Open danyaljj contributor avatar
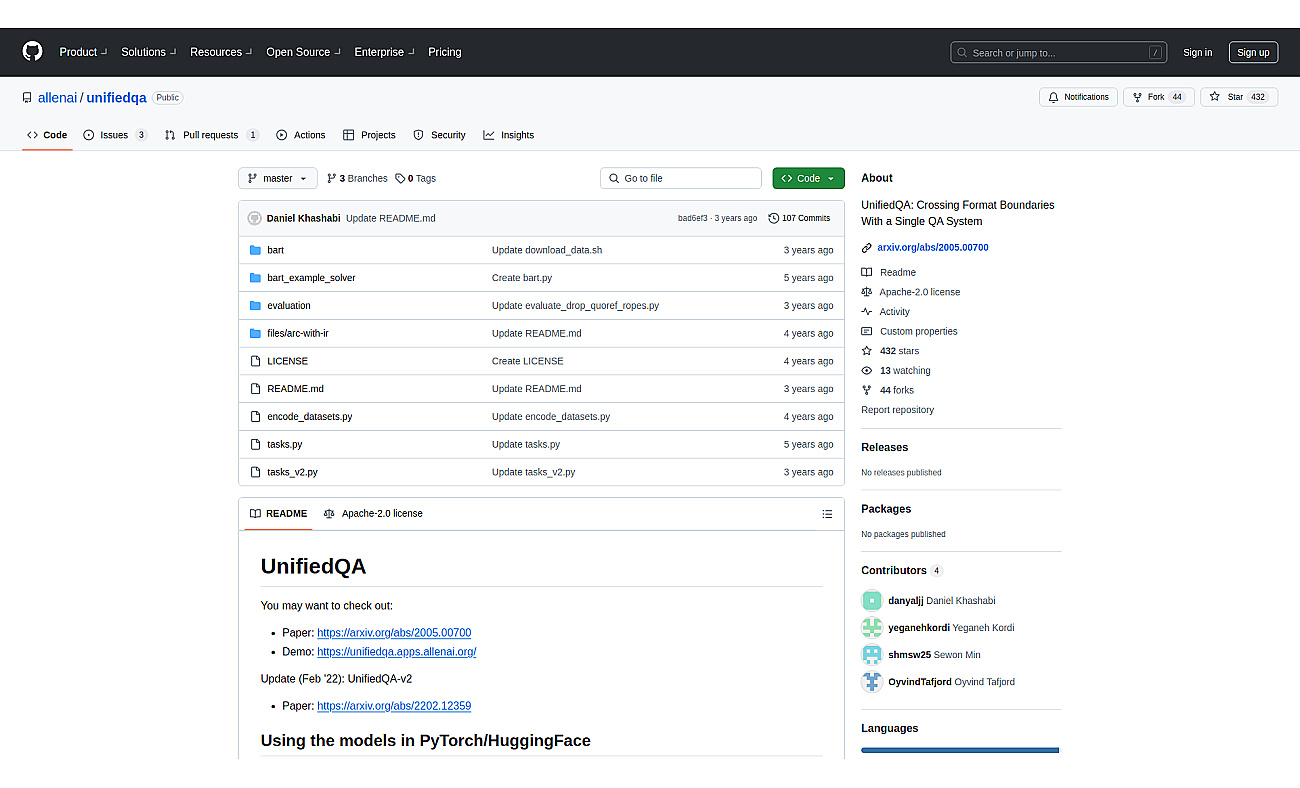The image size is (1300, 788). 872,601
